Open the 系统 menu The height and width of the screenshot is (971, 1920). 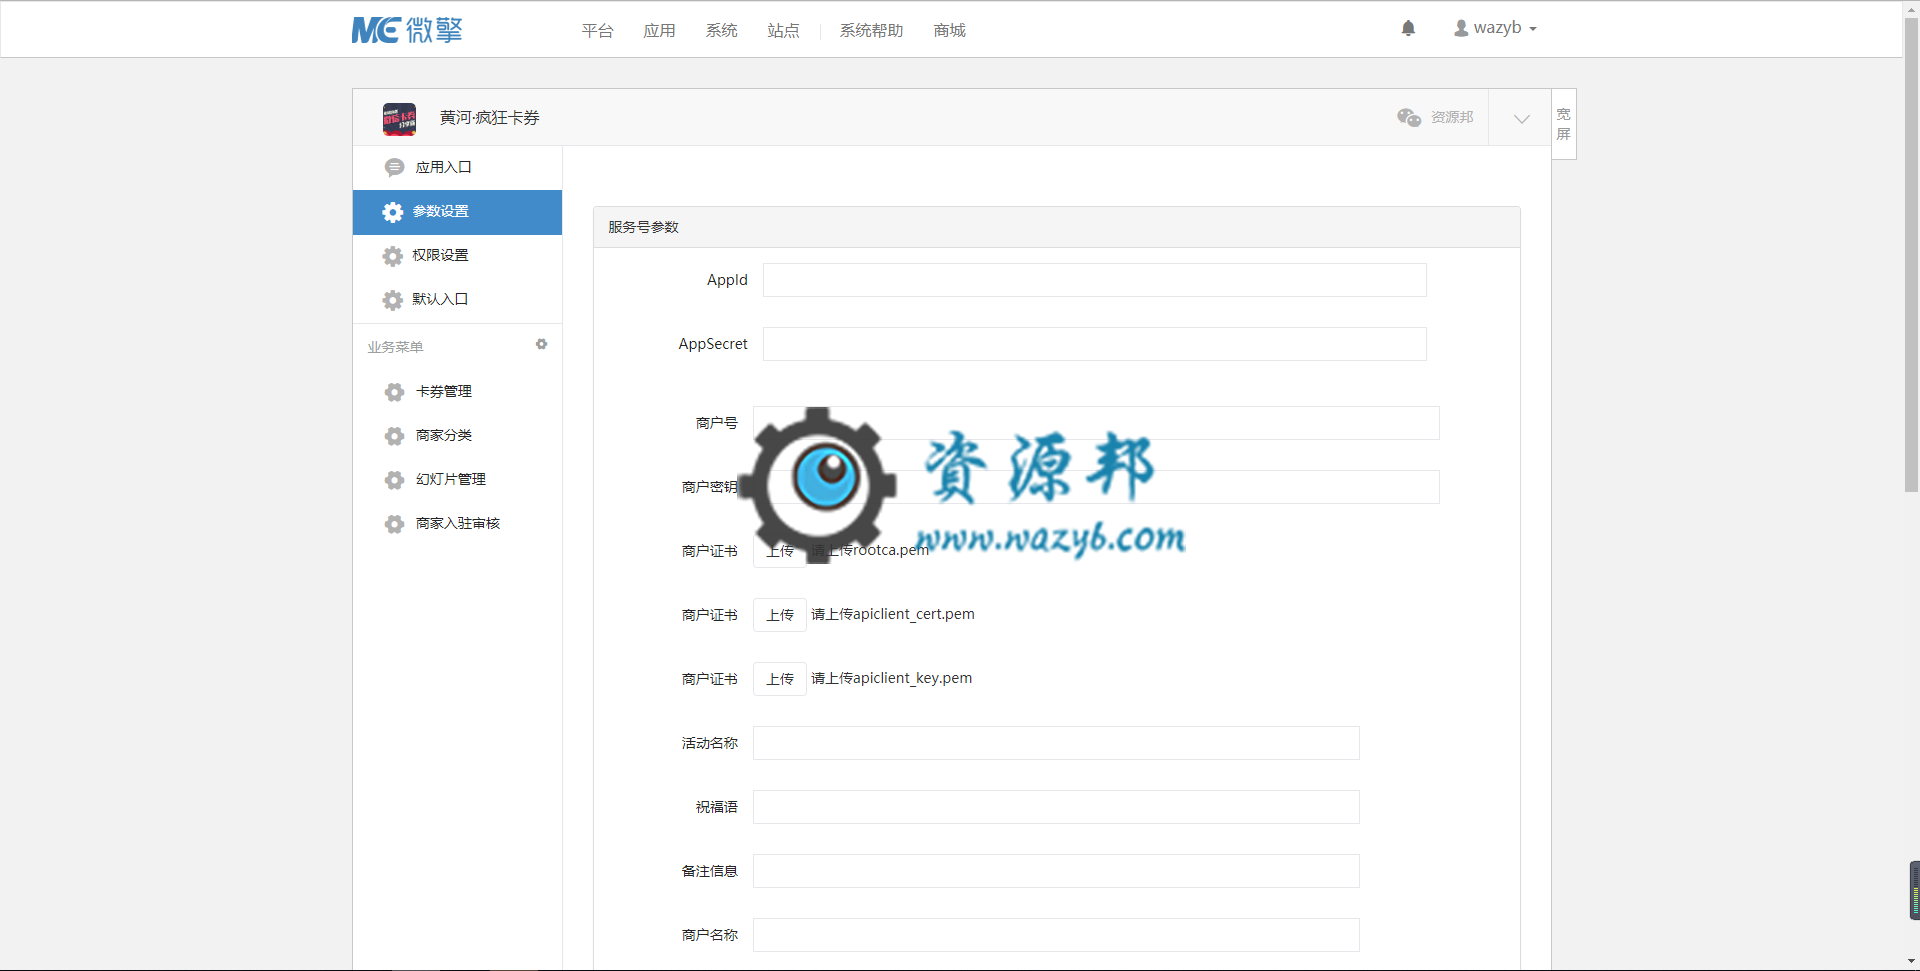click(x=721, y=31)
